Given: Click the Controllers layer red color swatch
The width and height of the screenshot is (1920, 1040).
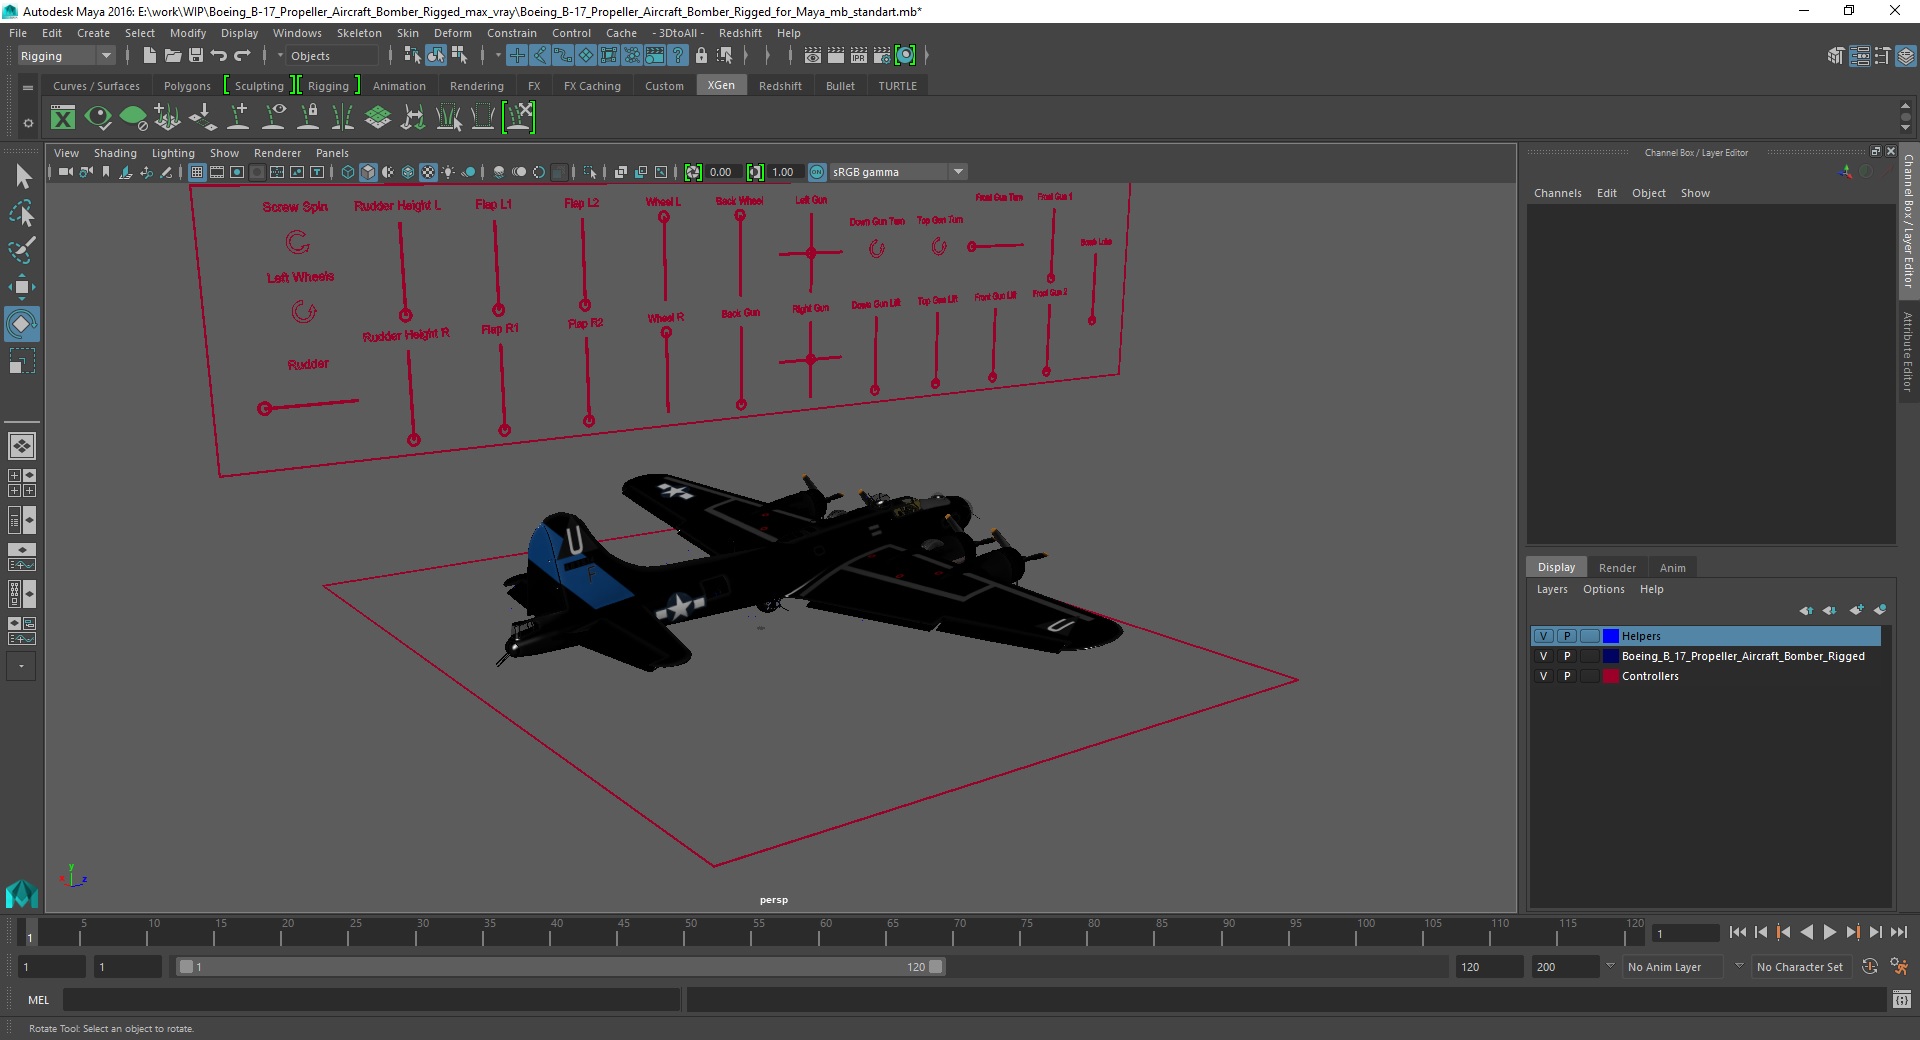Looking at the screenshot, I should pos(1610,676).
